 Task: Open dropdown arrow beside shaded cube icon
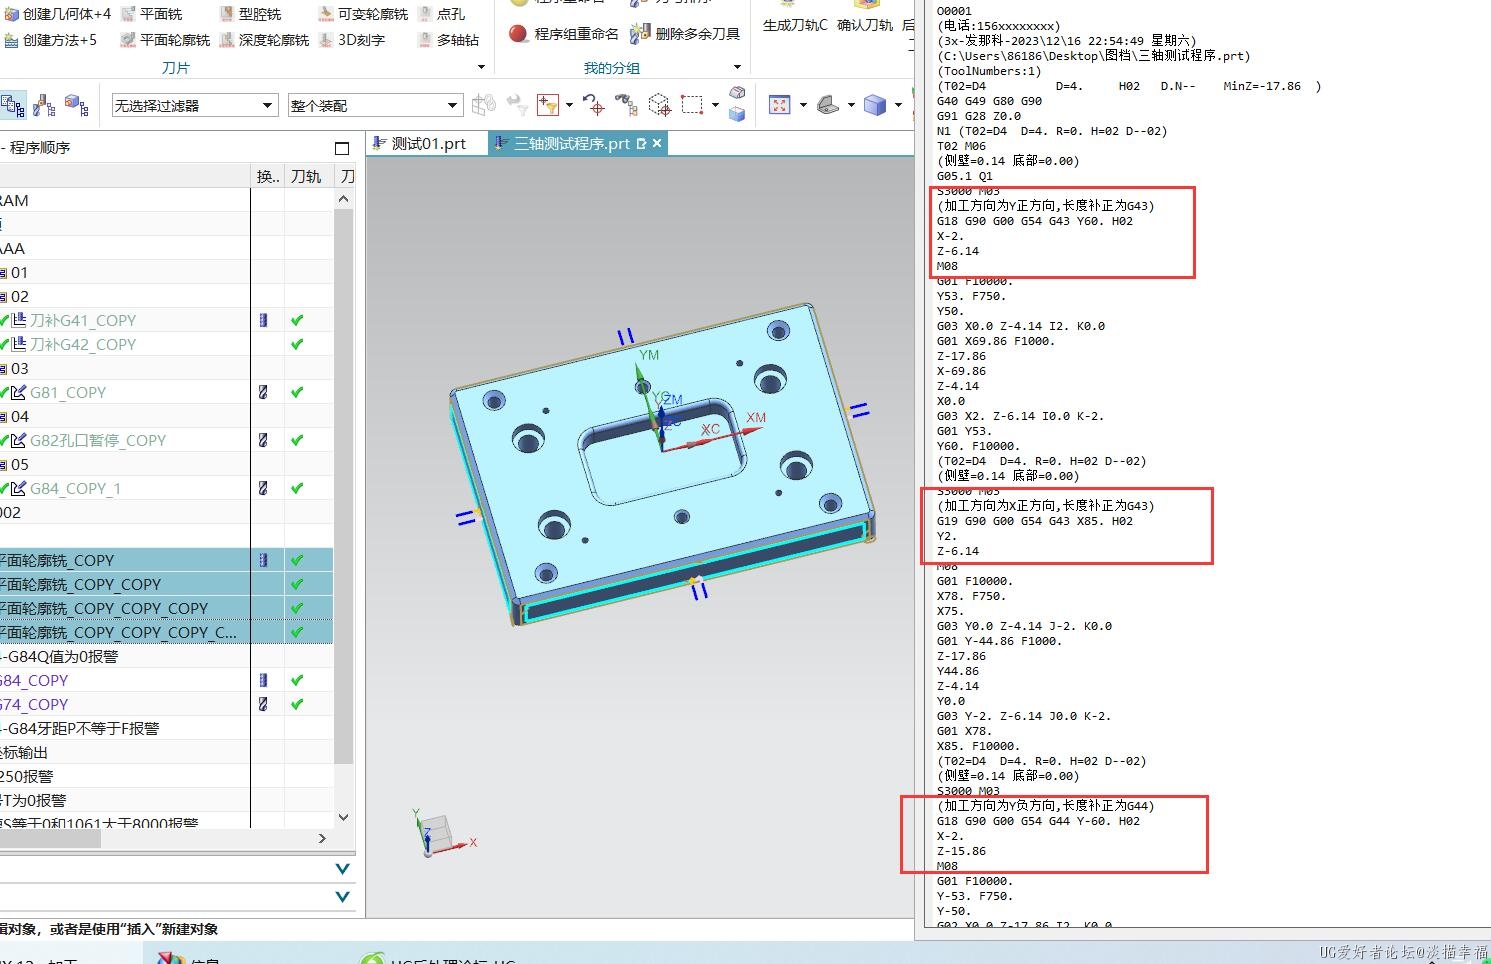click(898, 105)
